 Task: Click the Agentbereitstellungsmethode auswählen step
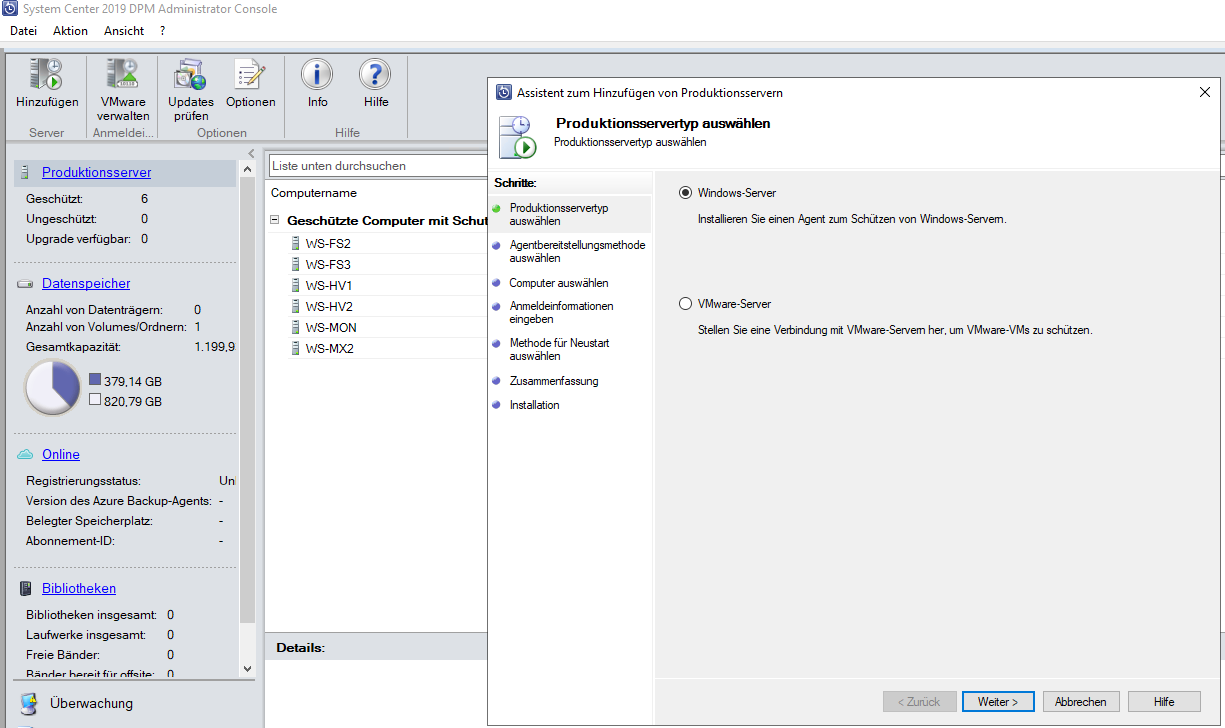577,251
